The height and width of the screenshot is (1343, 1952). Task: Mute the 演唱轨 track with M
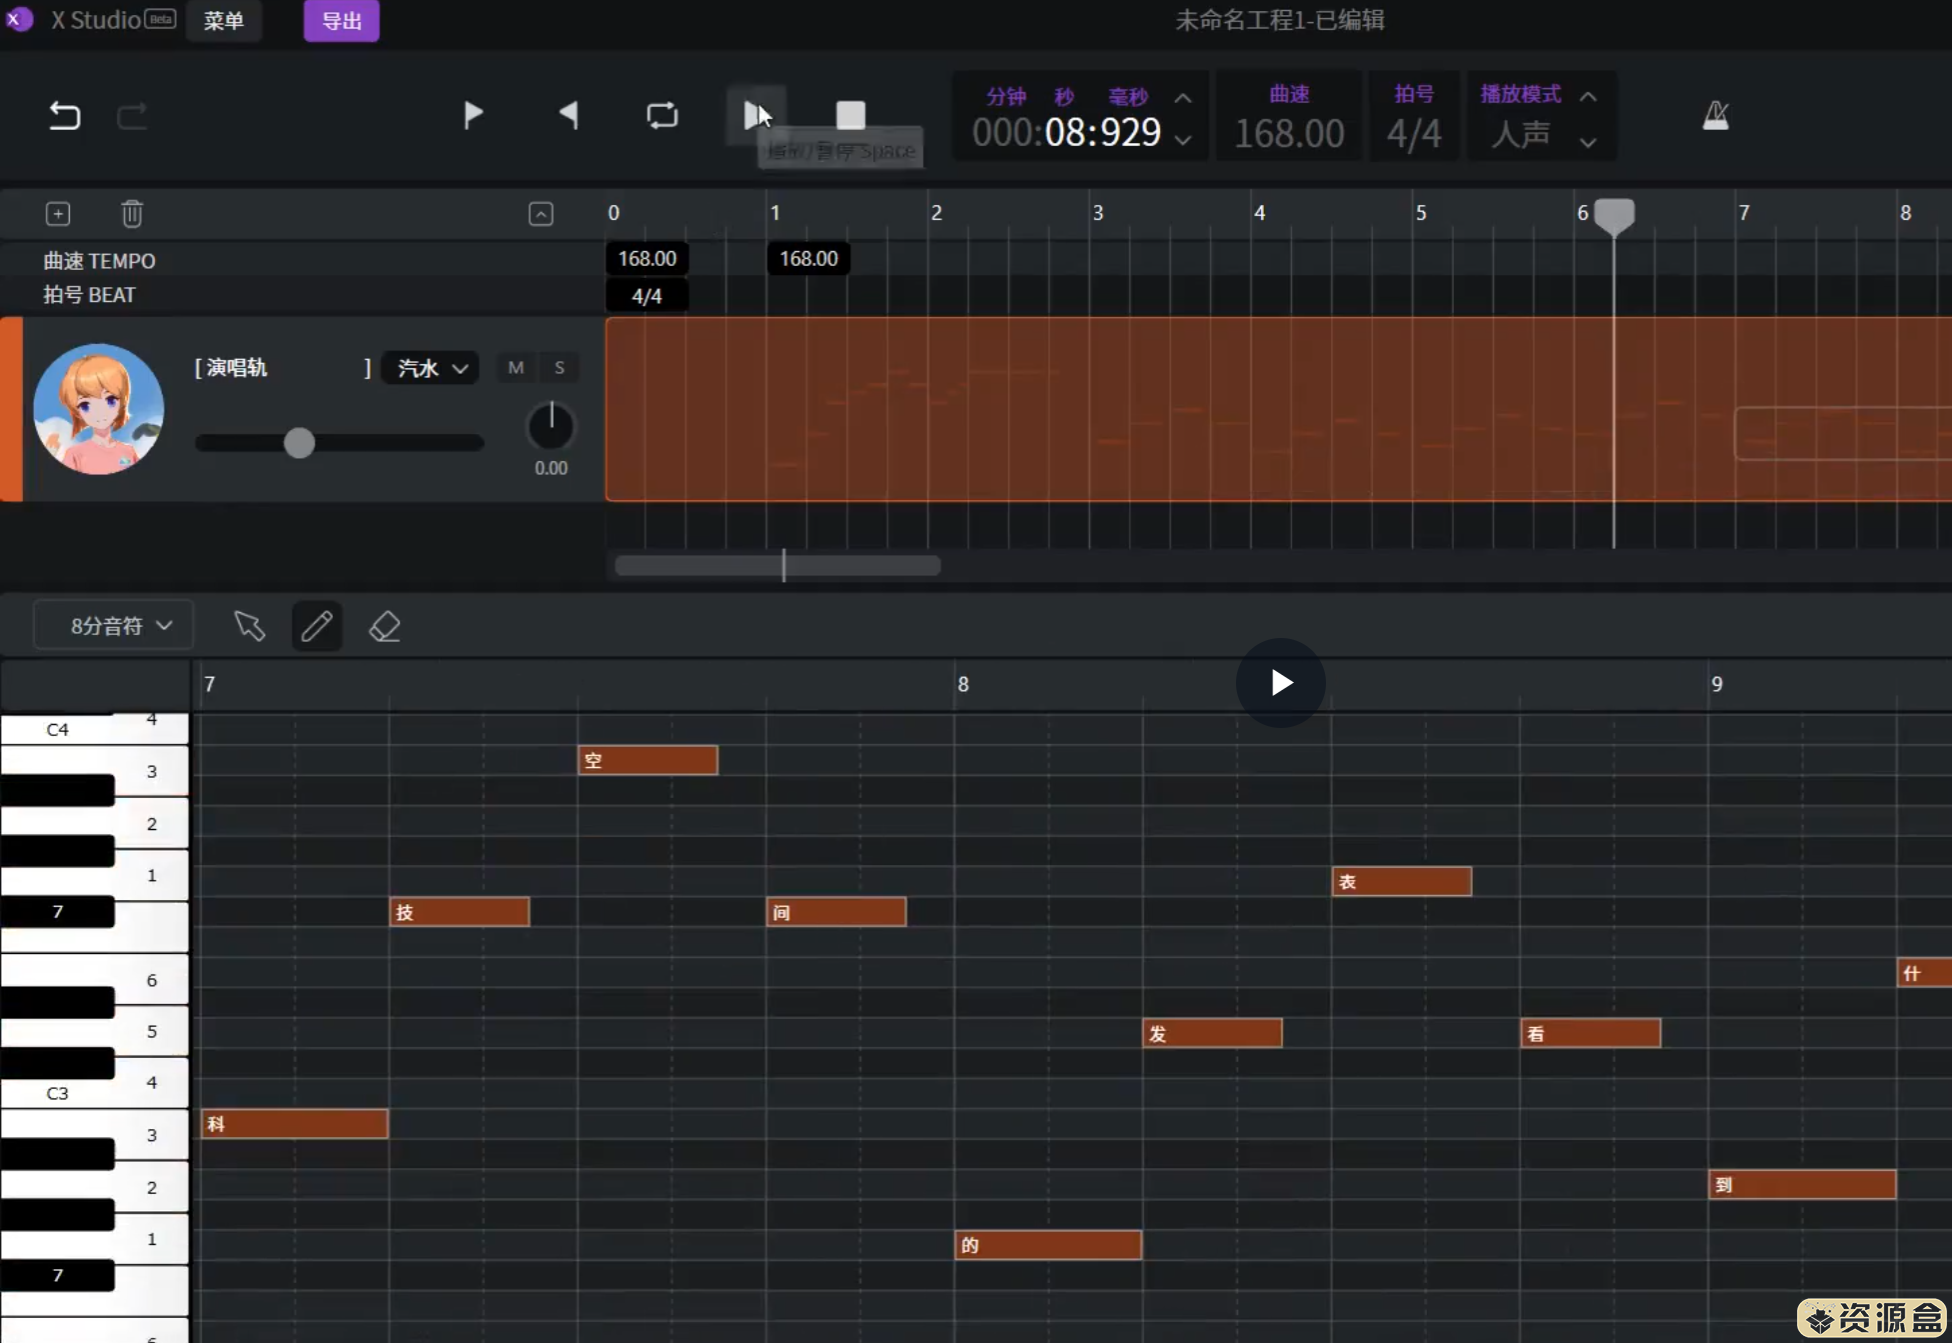516,368
